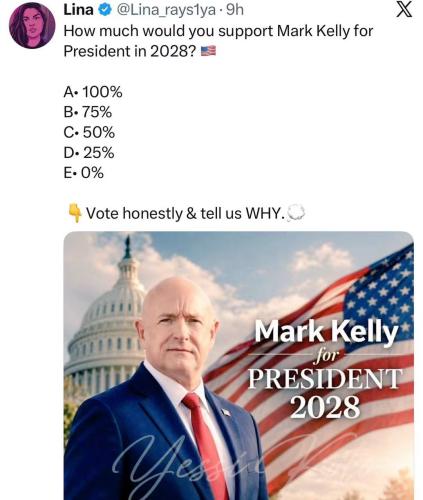
Task: Open the Mark Kelly campaign image
Action: pos(239,365)
